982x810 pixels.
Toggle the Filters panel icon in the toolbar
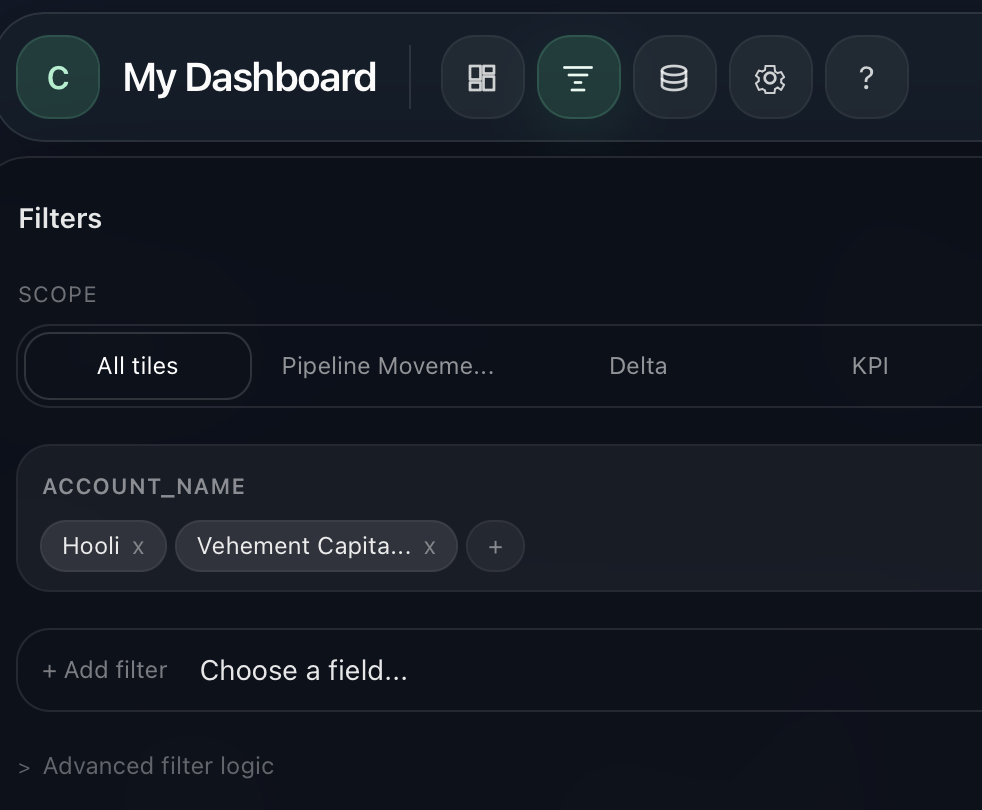[x=578, y=77]
